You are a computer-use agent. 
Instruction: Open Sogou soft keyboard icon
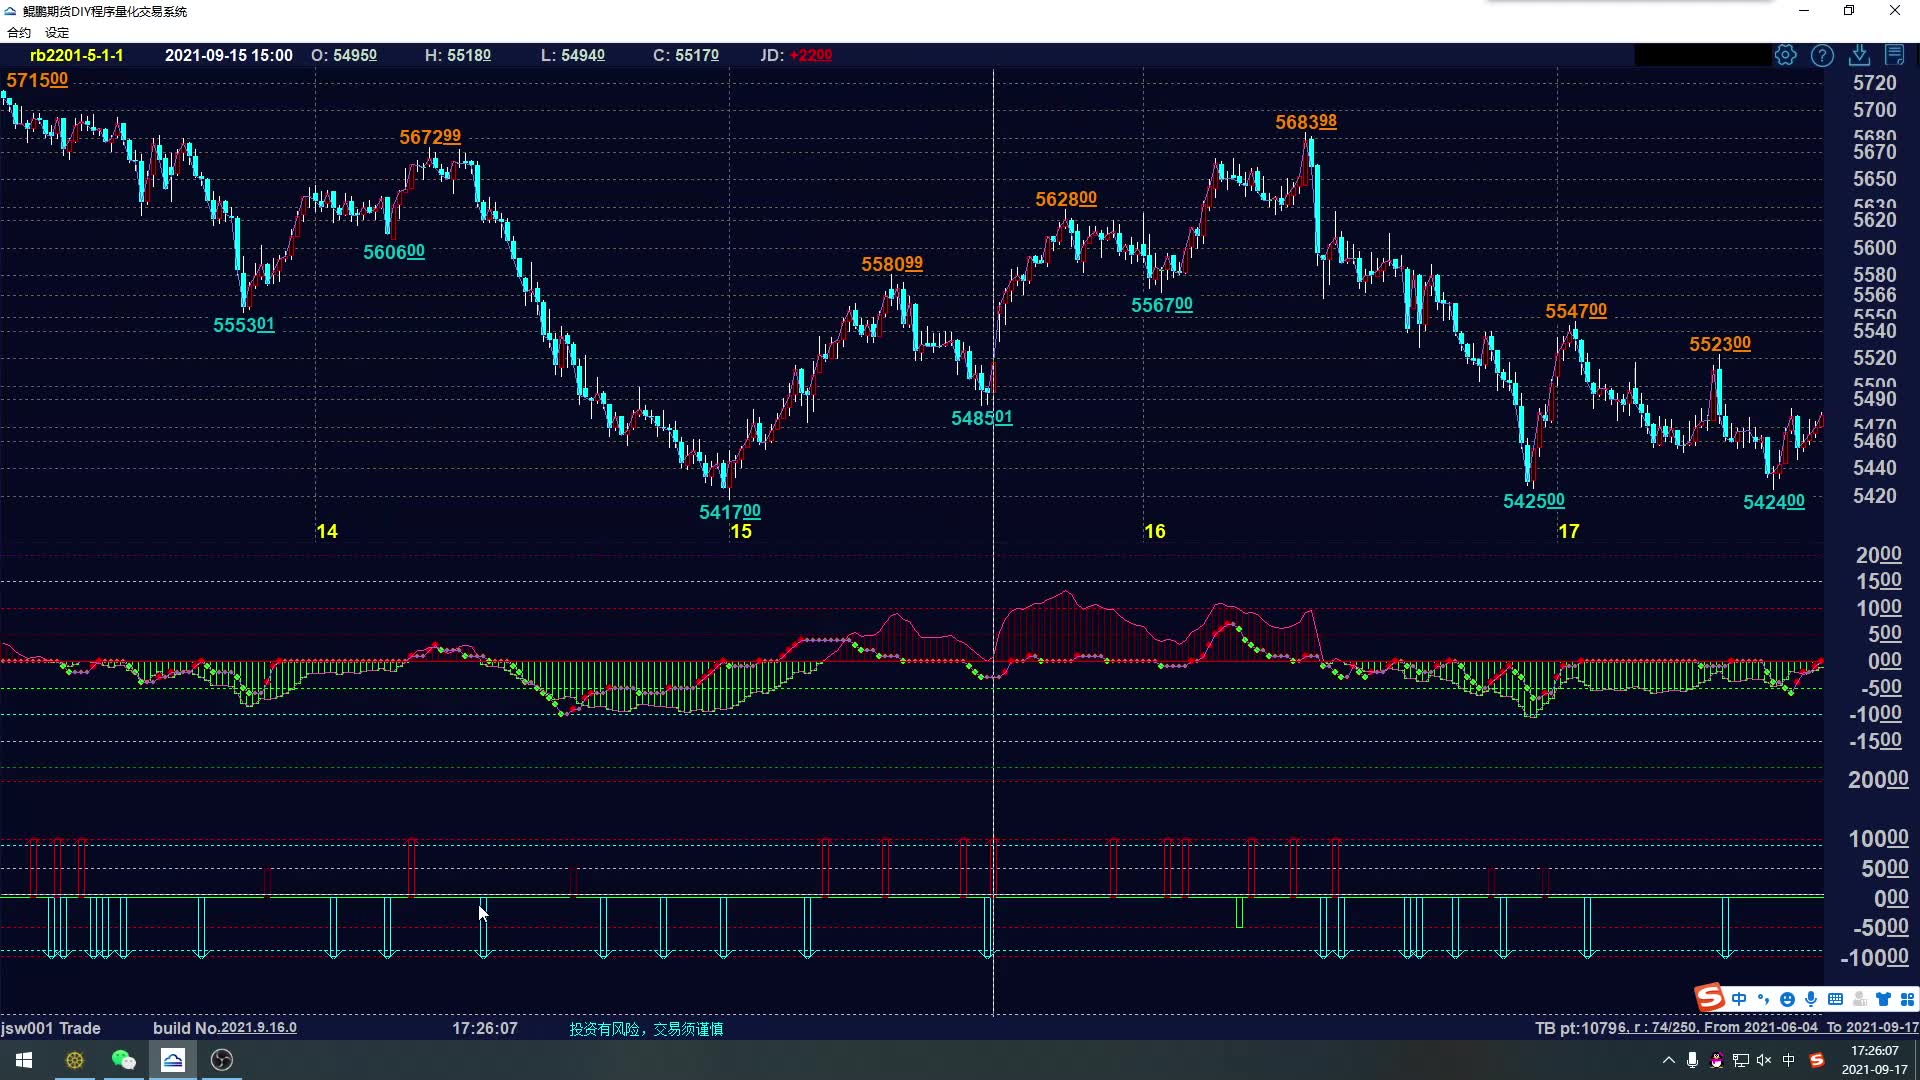pyautogui.click(x=1835, y=999)
